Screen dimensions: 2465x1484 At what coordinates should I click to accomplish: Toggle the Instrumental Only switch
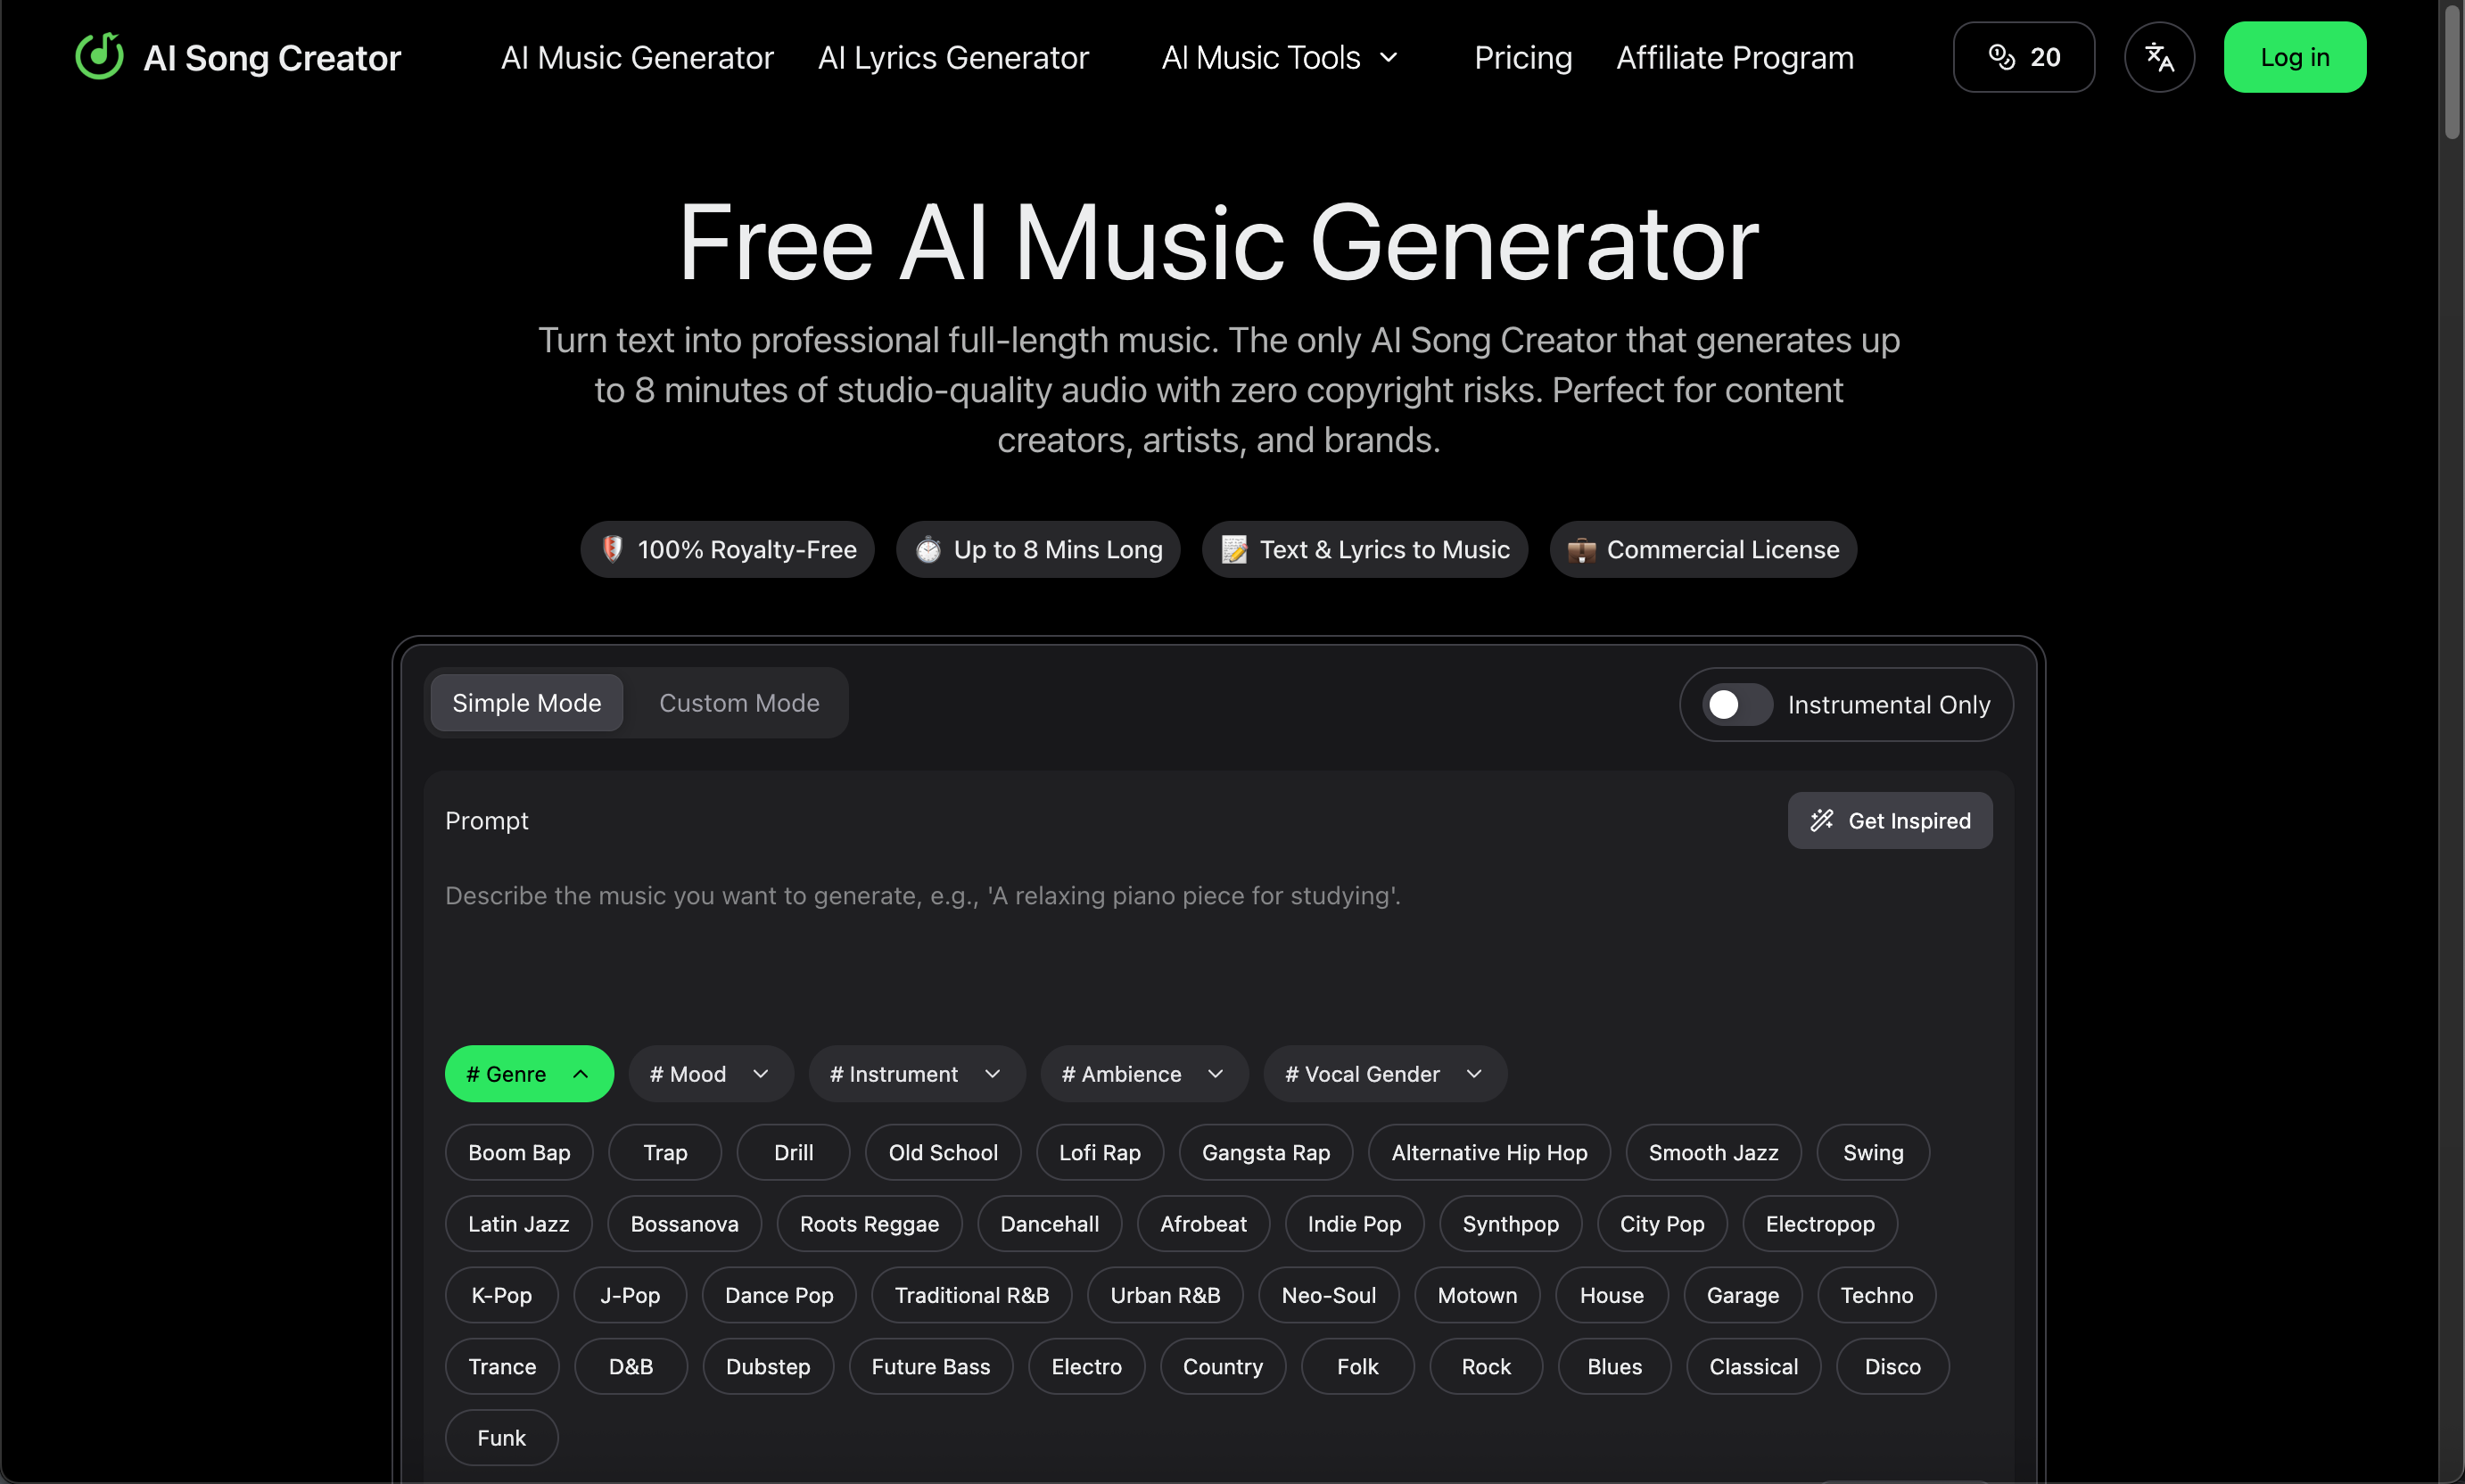pyautogui.click(x=1737, y=704)
